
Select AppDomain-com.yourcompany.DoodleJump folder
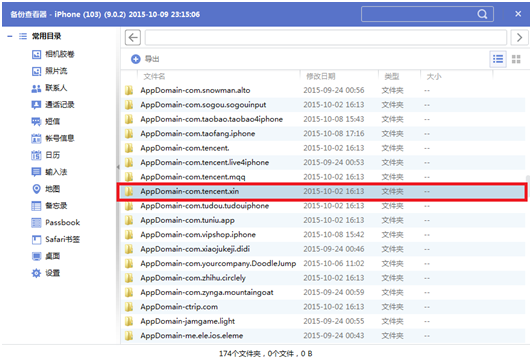pos(323,264)
